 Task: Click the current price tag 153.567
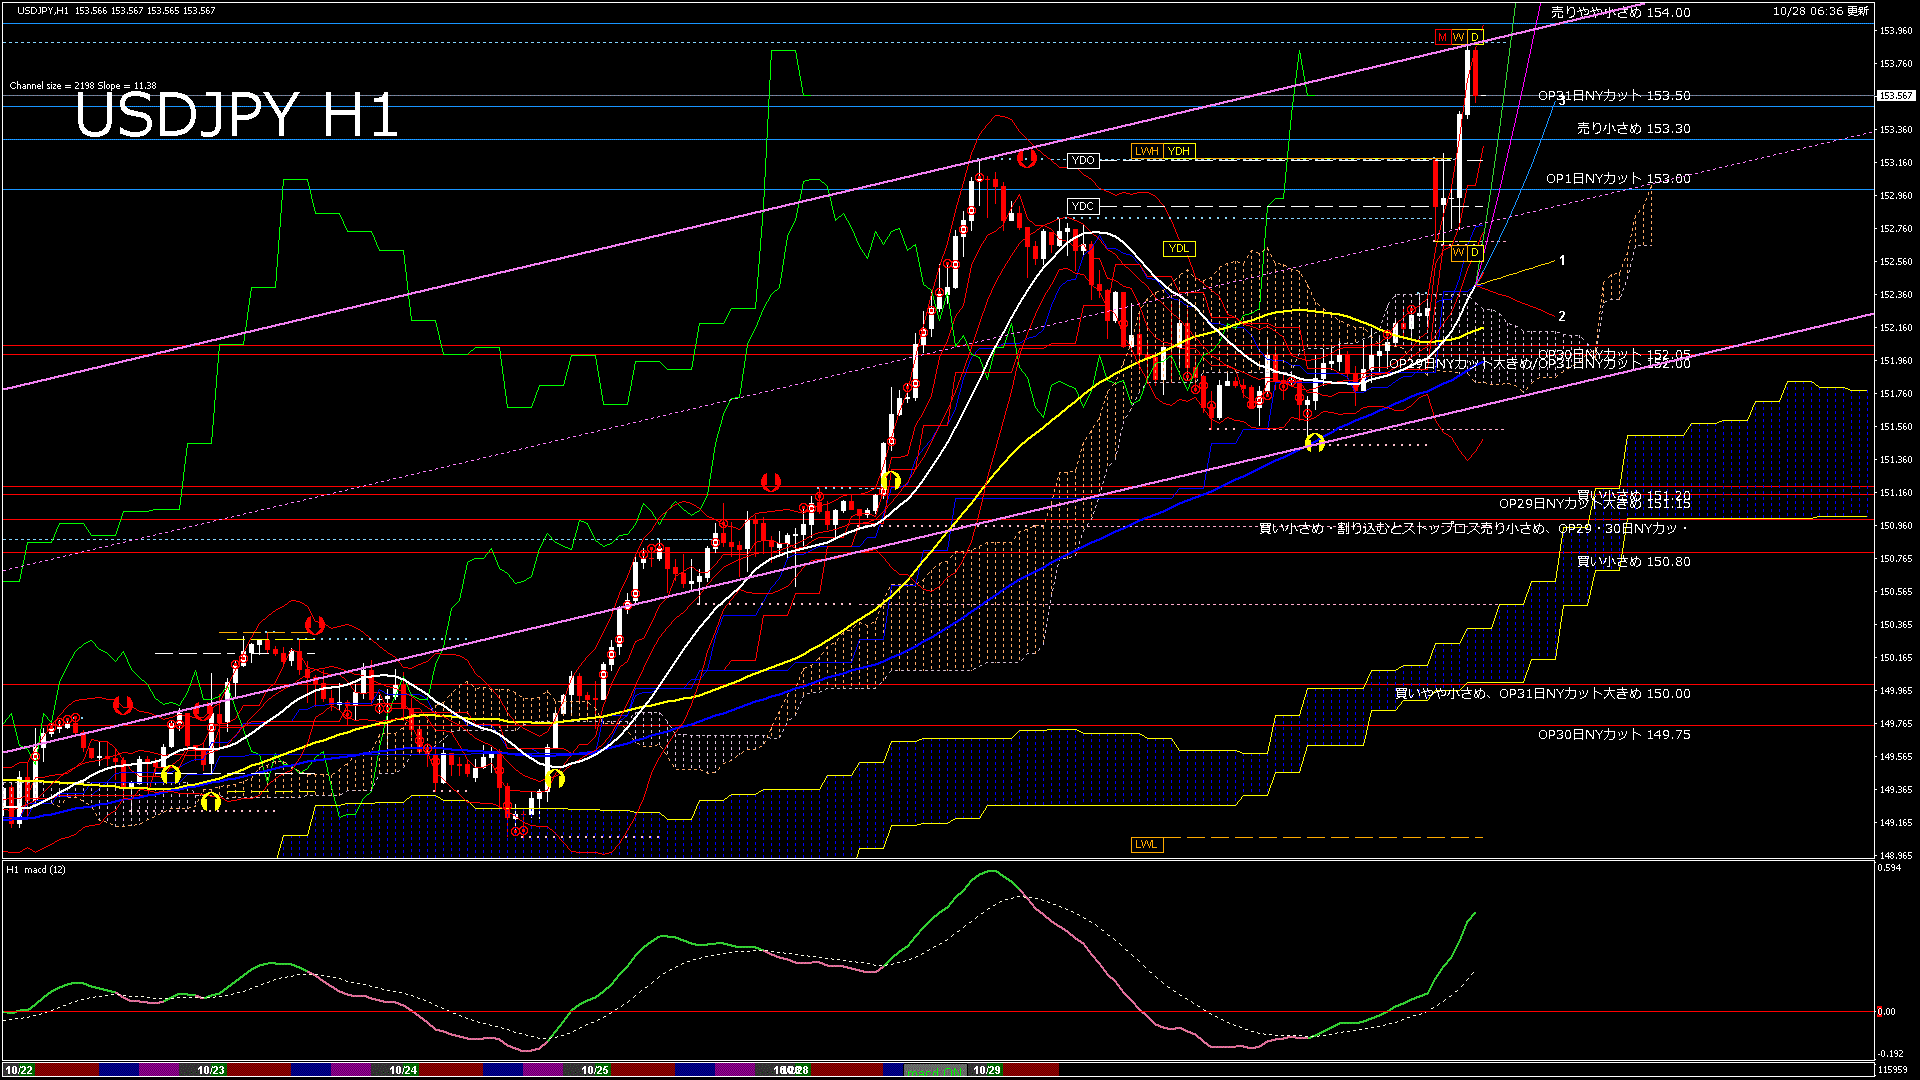[x=1894, y=96]
